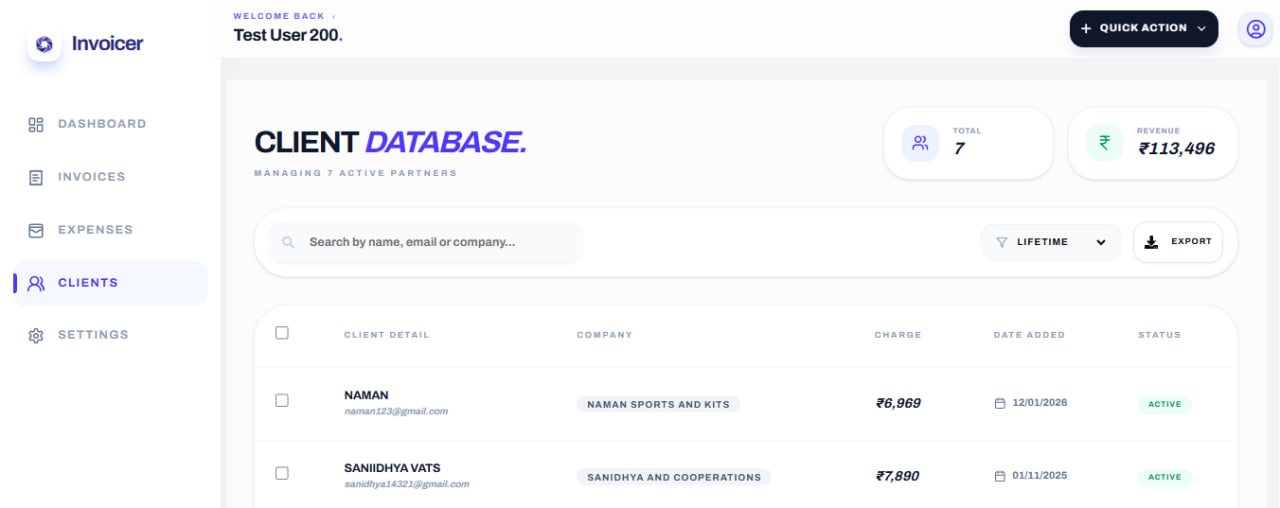Click calendar icon beside 01/11/2025
This screenshot has height=508, width=1280.
tap(999, 476)
